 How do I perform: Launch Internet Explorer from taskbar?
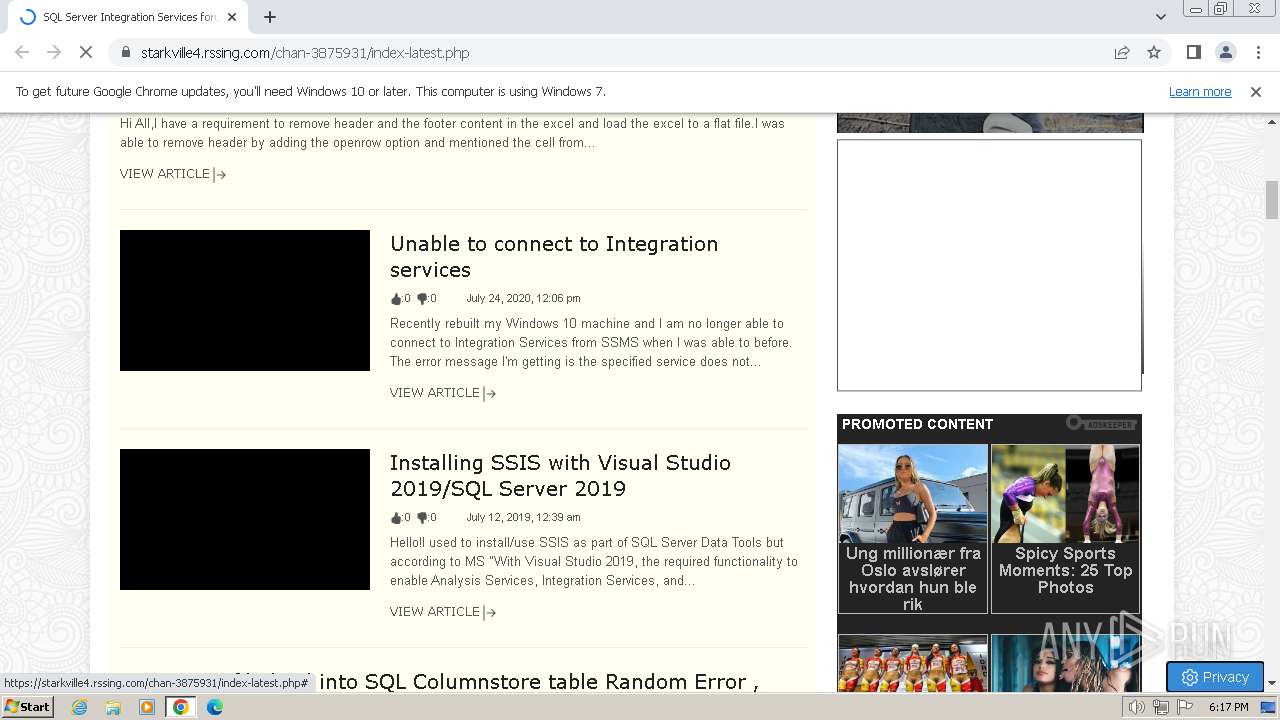click(80, 707)
